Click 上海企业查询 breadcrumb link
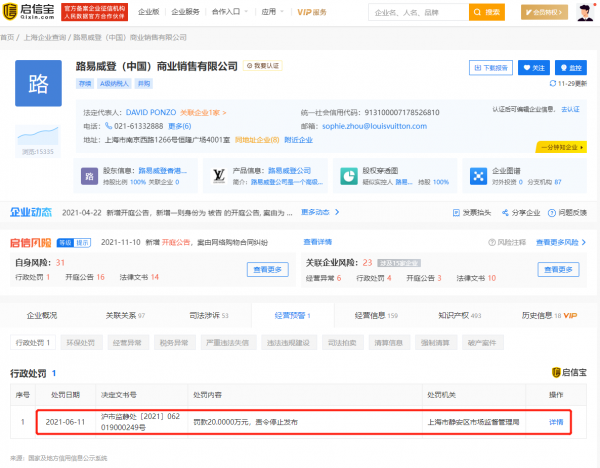Image resolution: width=600 pixels, height=468 pixels. click(x=45, y=38)
